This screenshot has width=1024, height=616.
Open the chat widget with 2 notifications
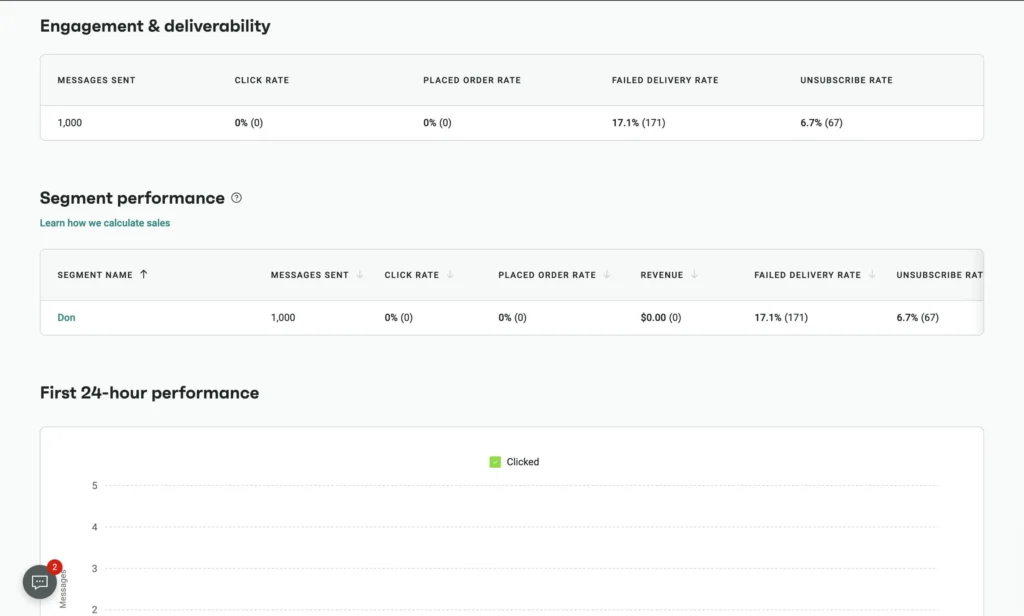pos(40,581)
